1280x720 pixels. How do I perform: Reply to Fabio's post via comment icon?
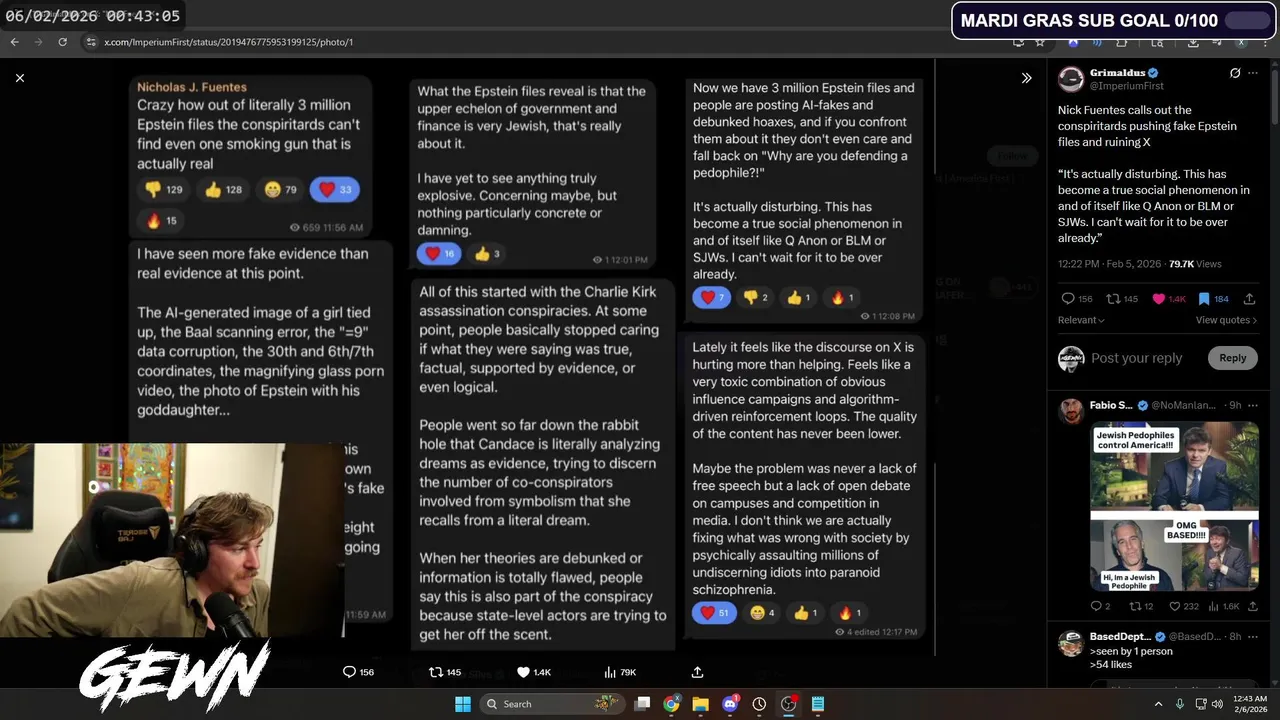point(1096,606)
